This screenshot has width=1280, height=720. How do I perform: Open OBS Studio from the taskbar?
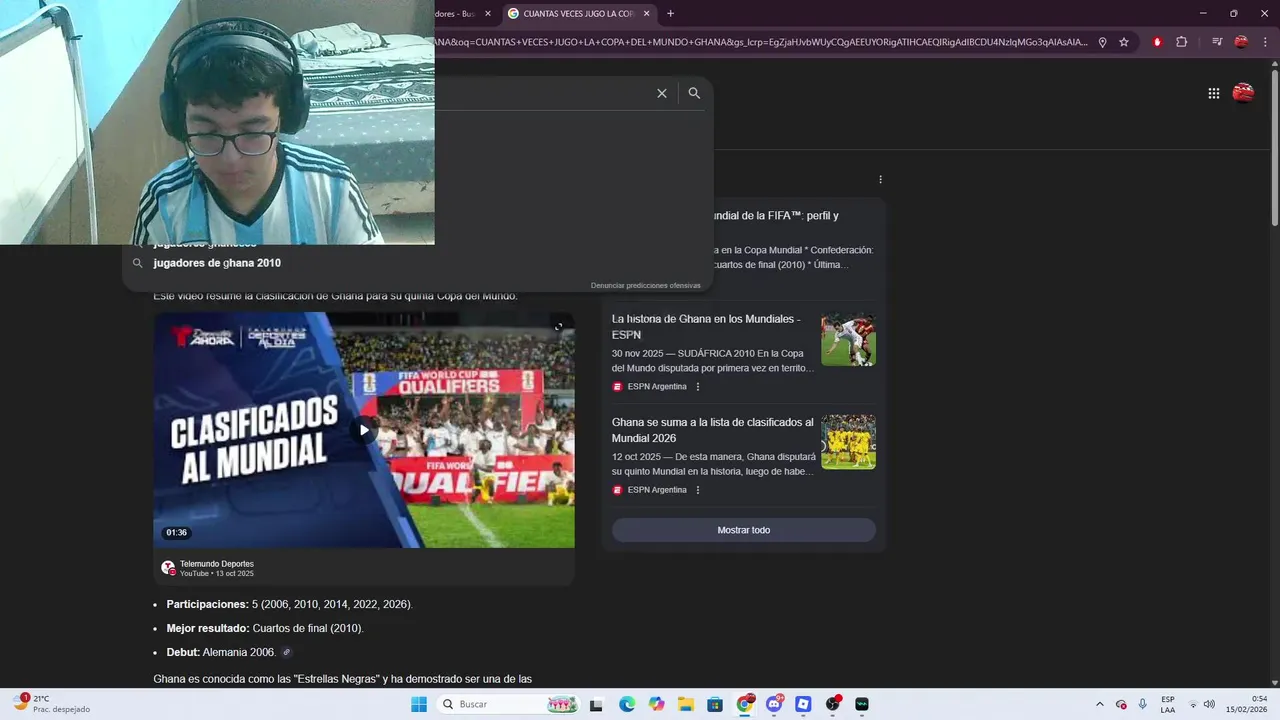point(832,704)
